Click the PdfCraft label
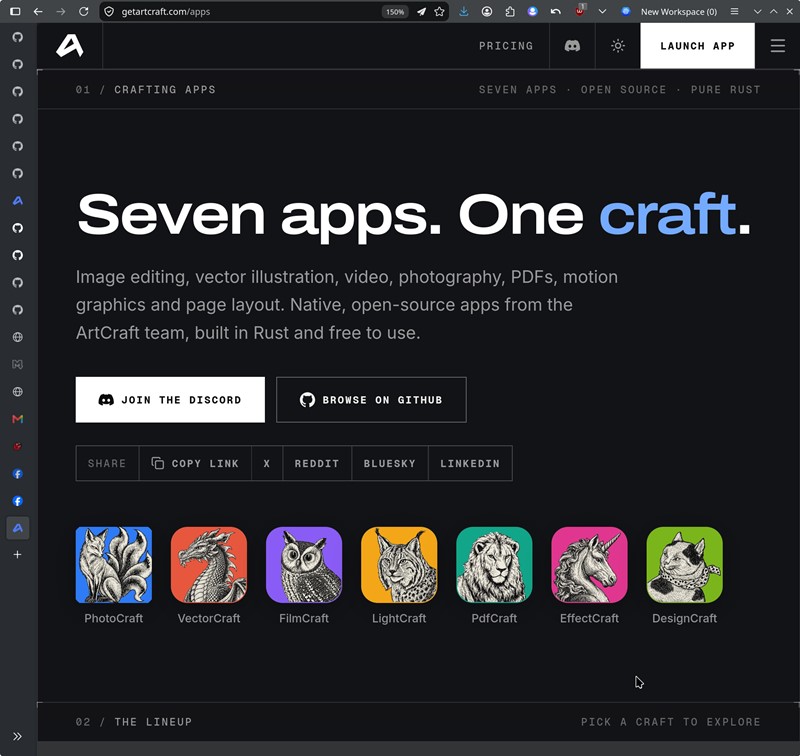The width and height of the screenshot is (800, 756). point(494,618)
